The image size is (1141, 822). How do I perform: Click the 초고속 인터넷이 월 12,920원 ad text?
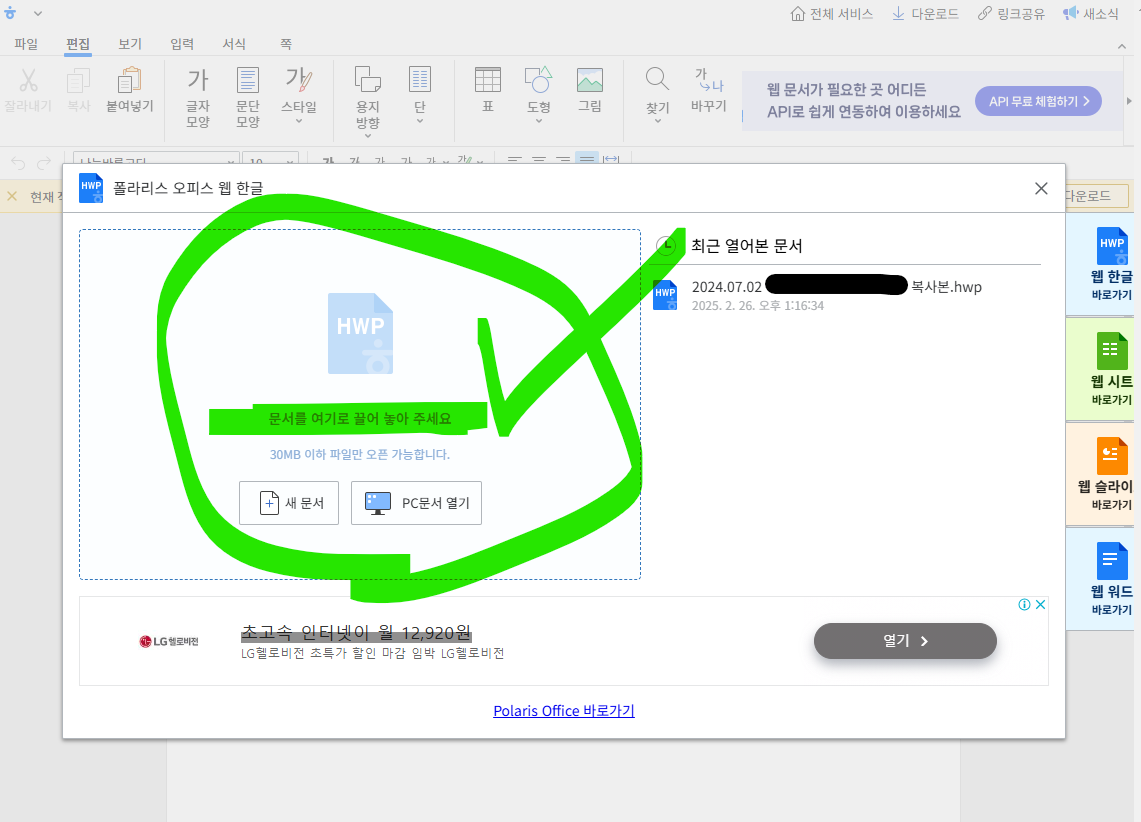pyautogui.click(x=357, y=633)
